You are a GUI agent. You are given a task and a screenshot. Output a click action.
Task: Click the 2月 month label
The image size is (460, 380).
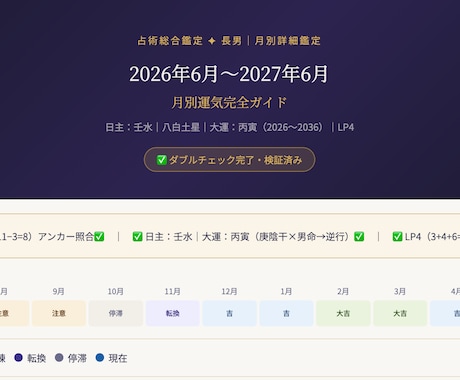(343, 292)
